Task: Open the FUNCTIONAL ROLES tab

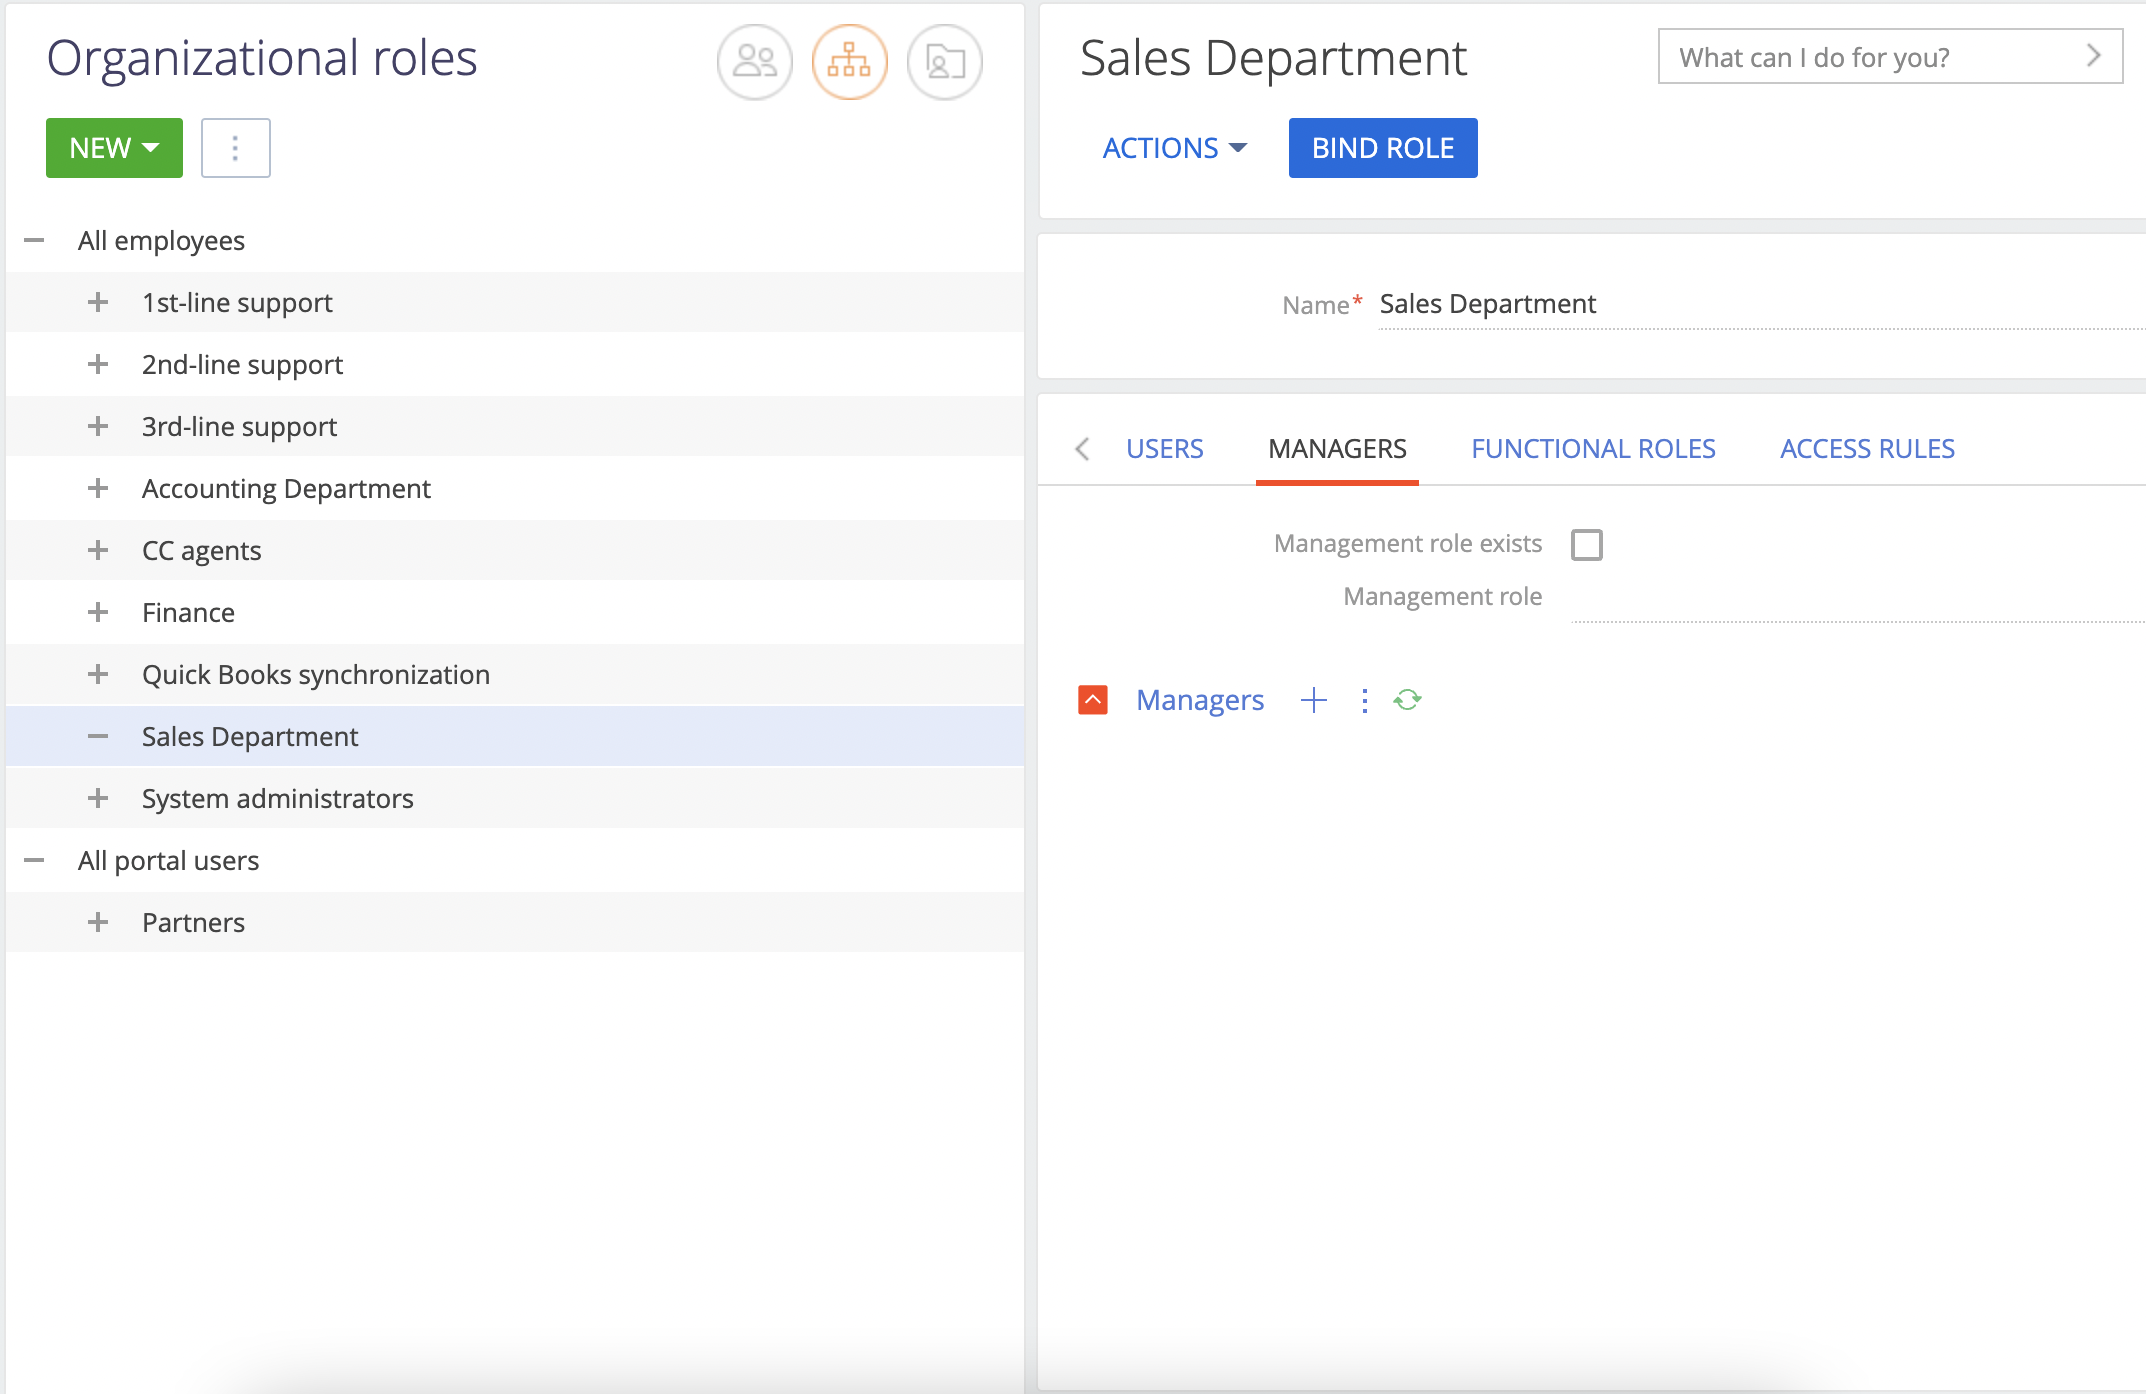Action: (1593, 449)
